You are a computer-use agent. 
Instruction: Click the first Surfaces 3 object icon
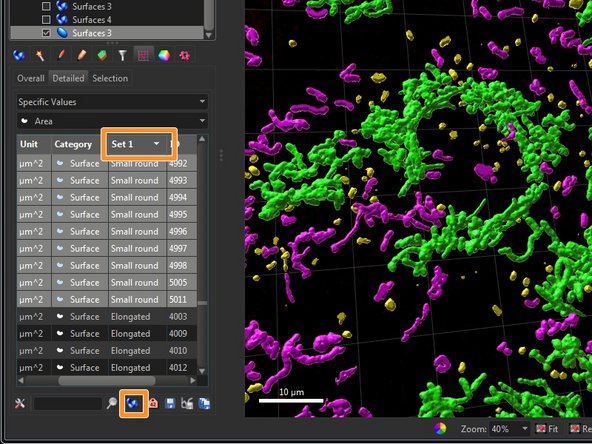coord(62,6)
